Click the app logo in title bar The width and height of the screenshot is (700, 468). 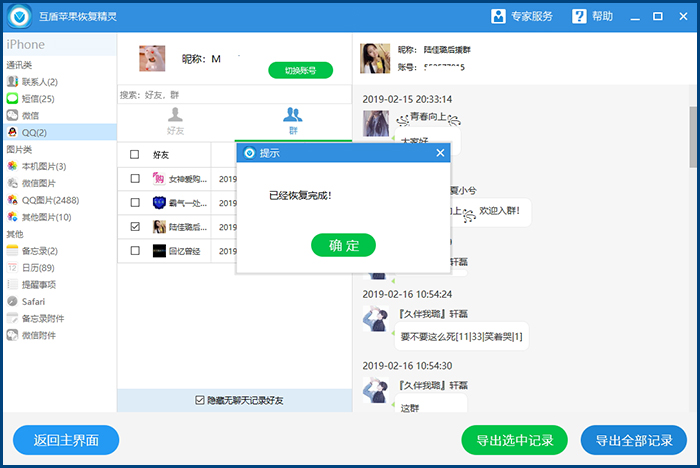coord(19,17)
